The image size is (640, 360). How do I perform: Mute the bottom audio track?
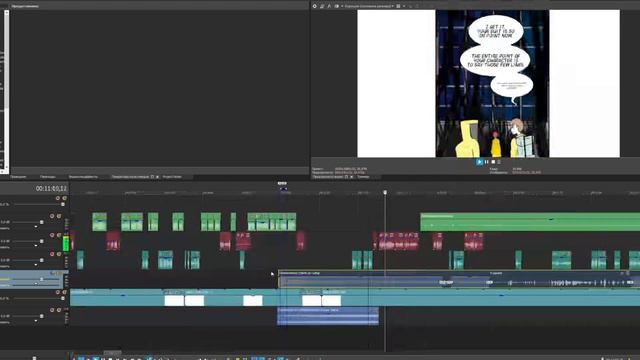pos(52,310)
